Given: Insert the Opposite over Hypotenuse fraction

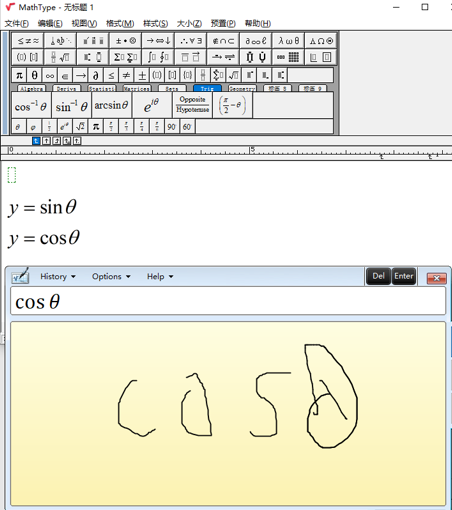Looking at the screenshot, I should point(192,105).
